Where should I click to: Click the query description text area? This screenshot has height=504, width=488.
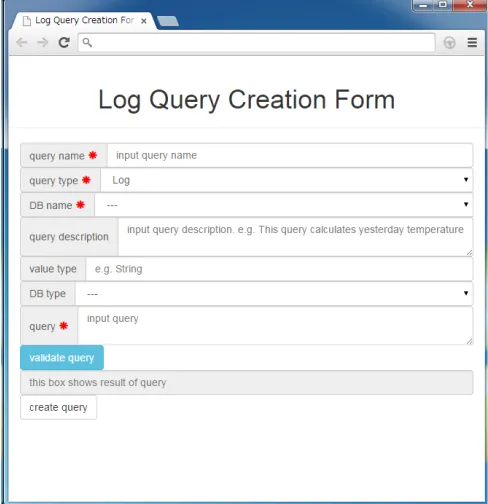(x=295, y=237)
